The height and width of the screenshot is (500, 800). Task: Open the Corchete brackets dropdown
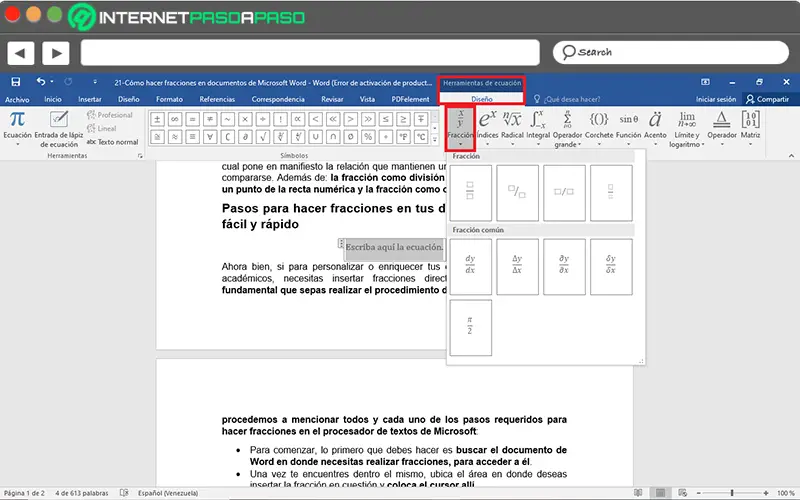599,128
